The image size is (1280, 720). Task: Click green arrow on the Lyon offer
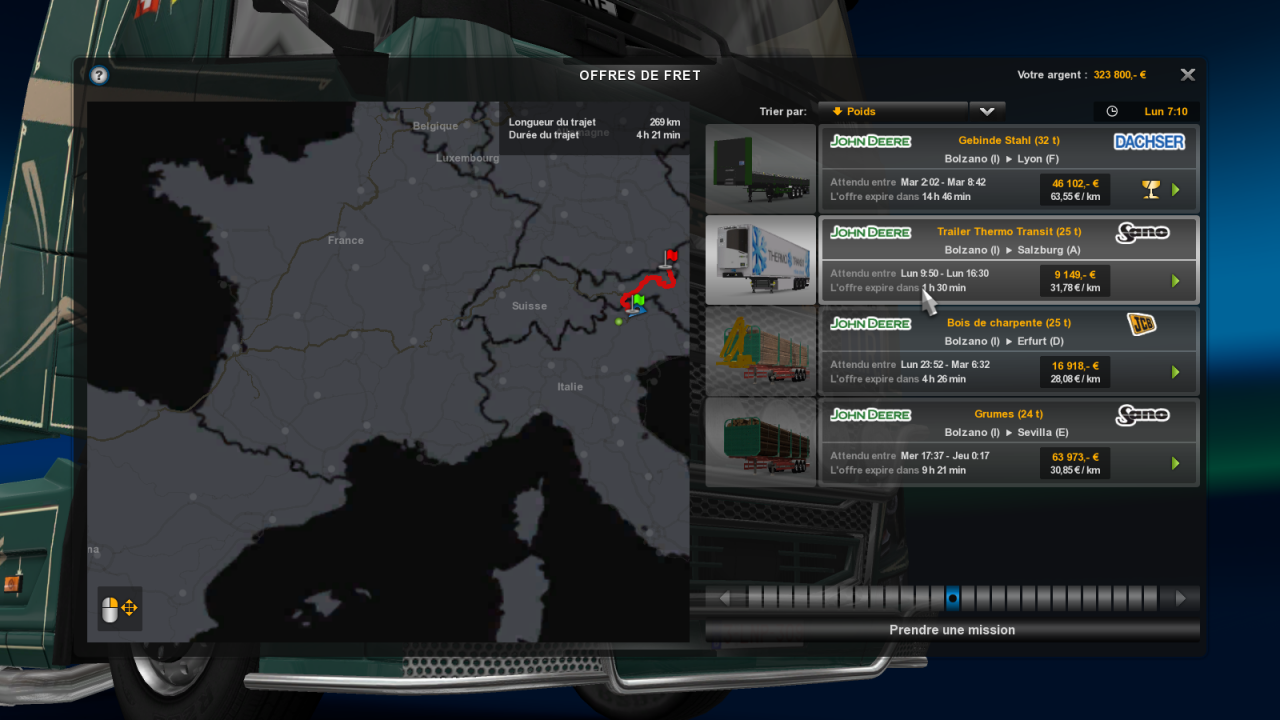coord(1176,189)
